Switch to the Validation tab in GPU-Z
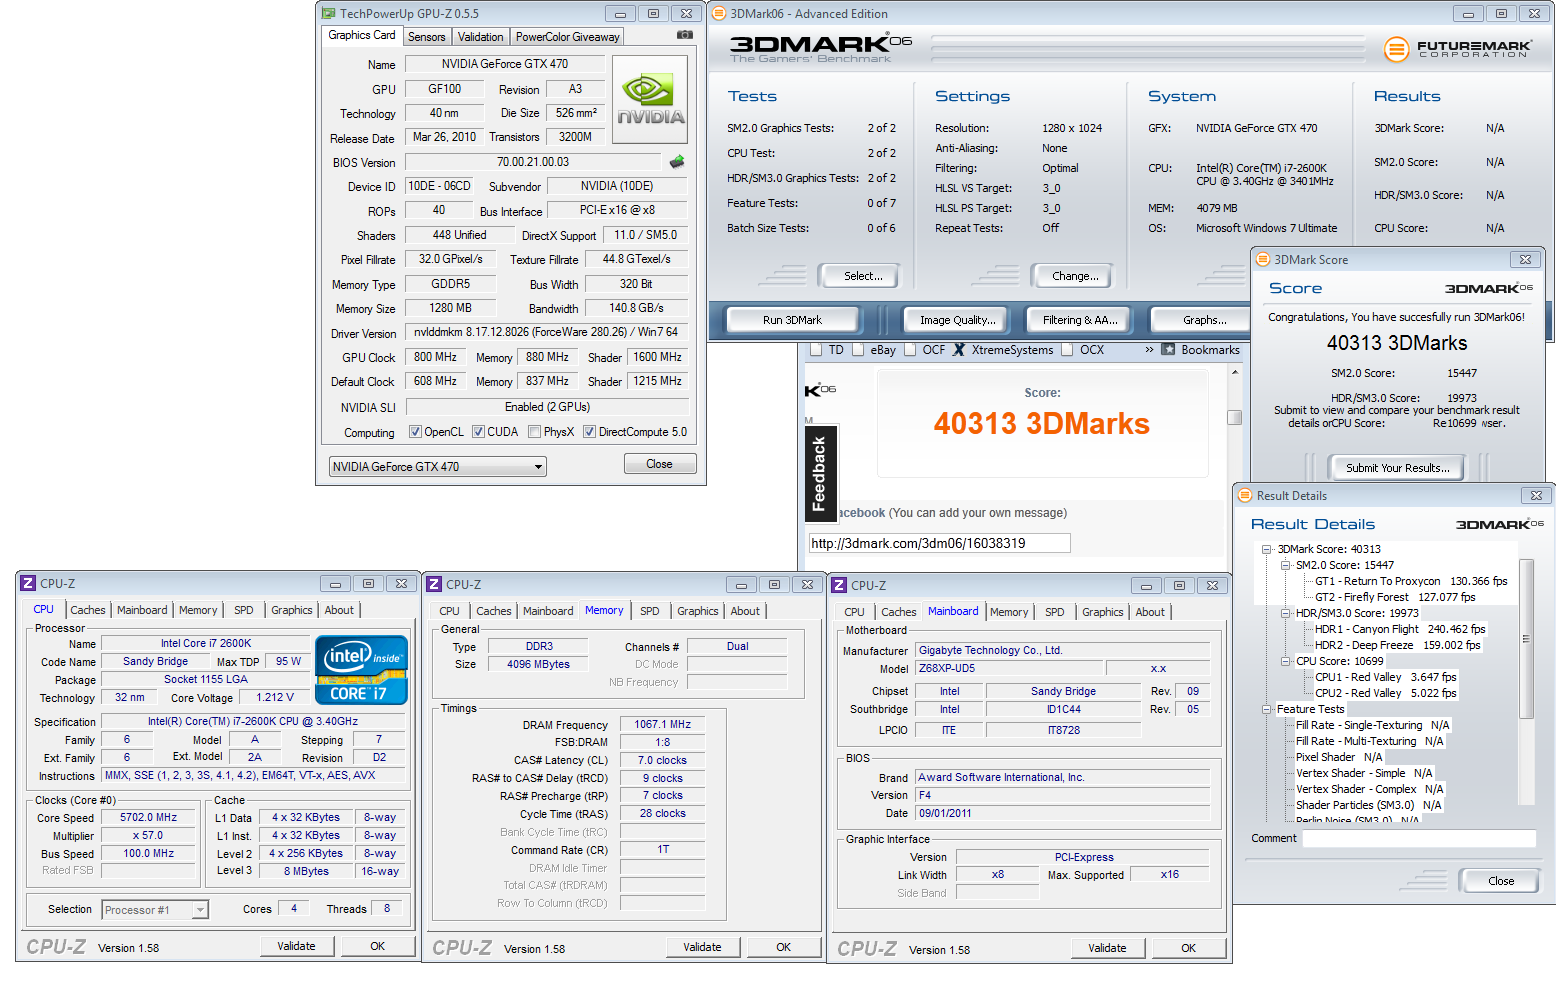1556x990 pixels. (x=480, y=37)
